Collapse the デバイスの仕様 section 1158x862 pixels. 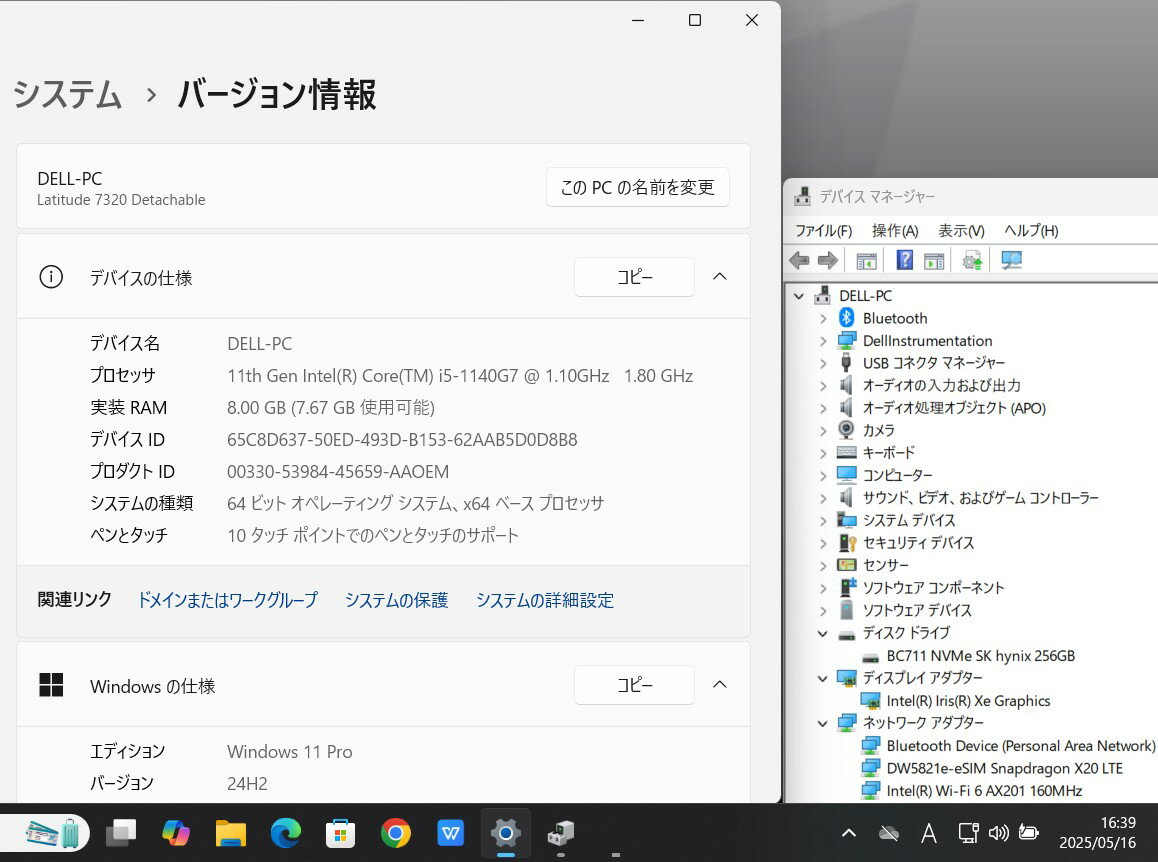(719, 277)
